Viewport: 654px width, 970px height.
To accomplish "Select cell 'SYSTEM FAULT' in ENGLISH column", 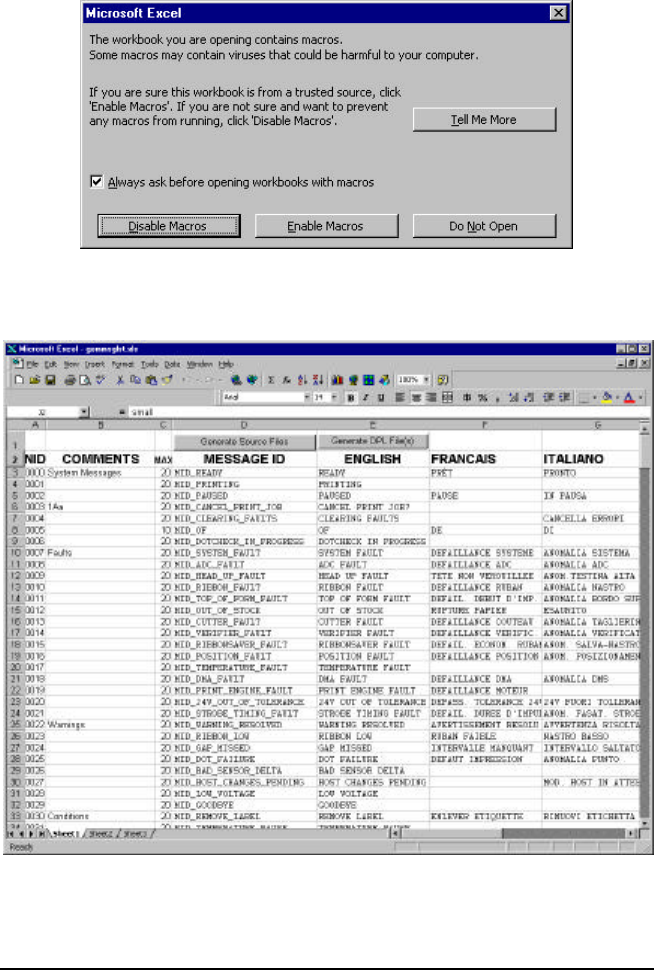I will pos(372,553).
